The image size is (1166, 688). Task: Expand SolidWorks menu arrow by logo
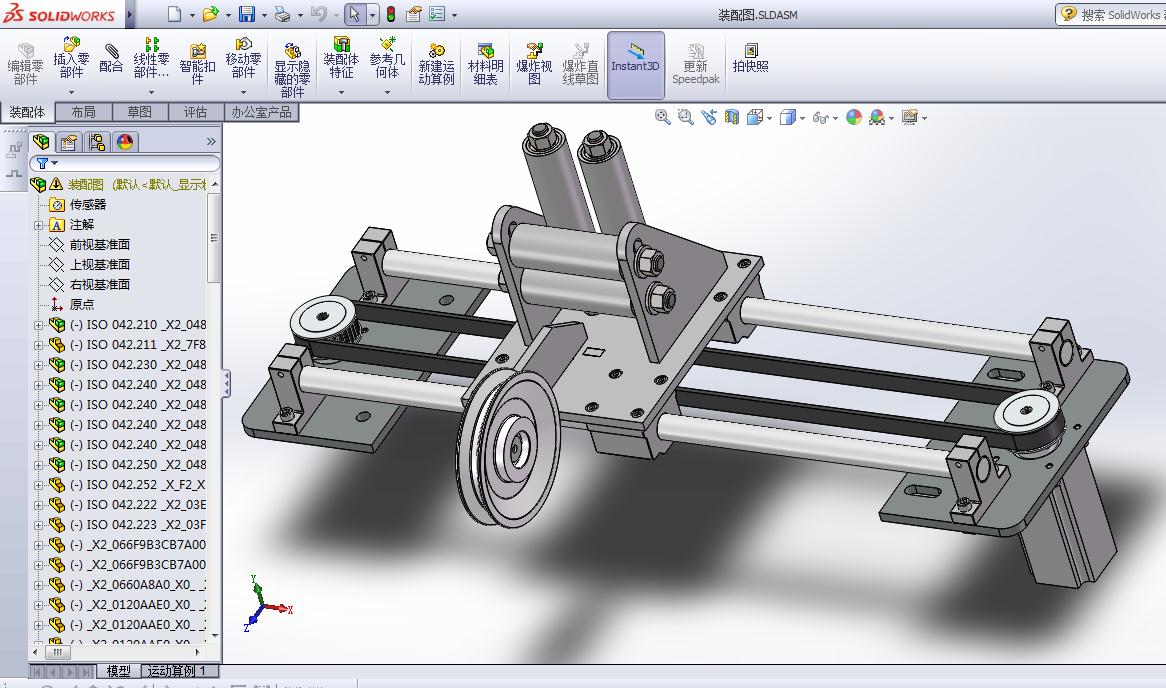(129, 14)
